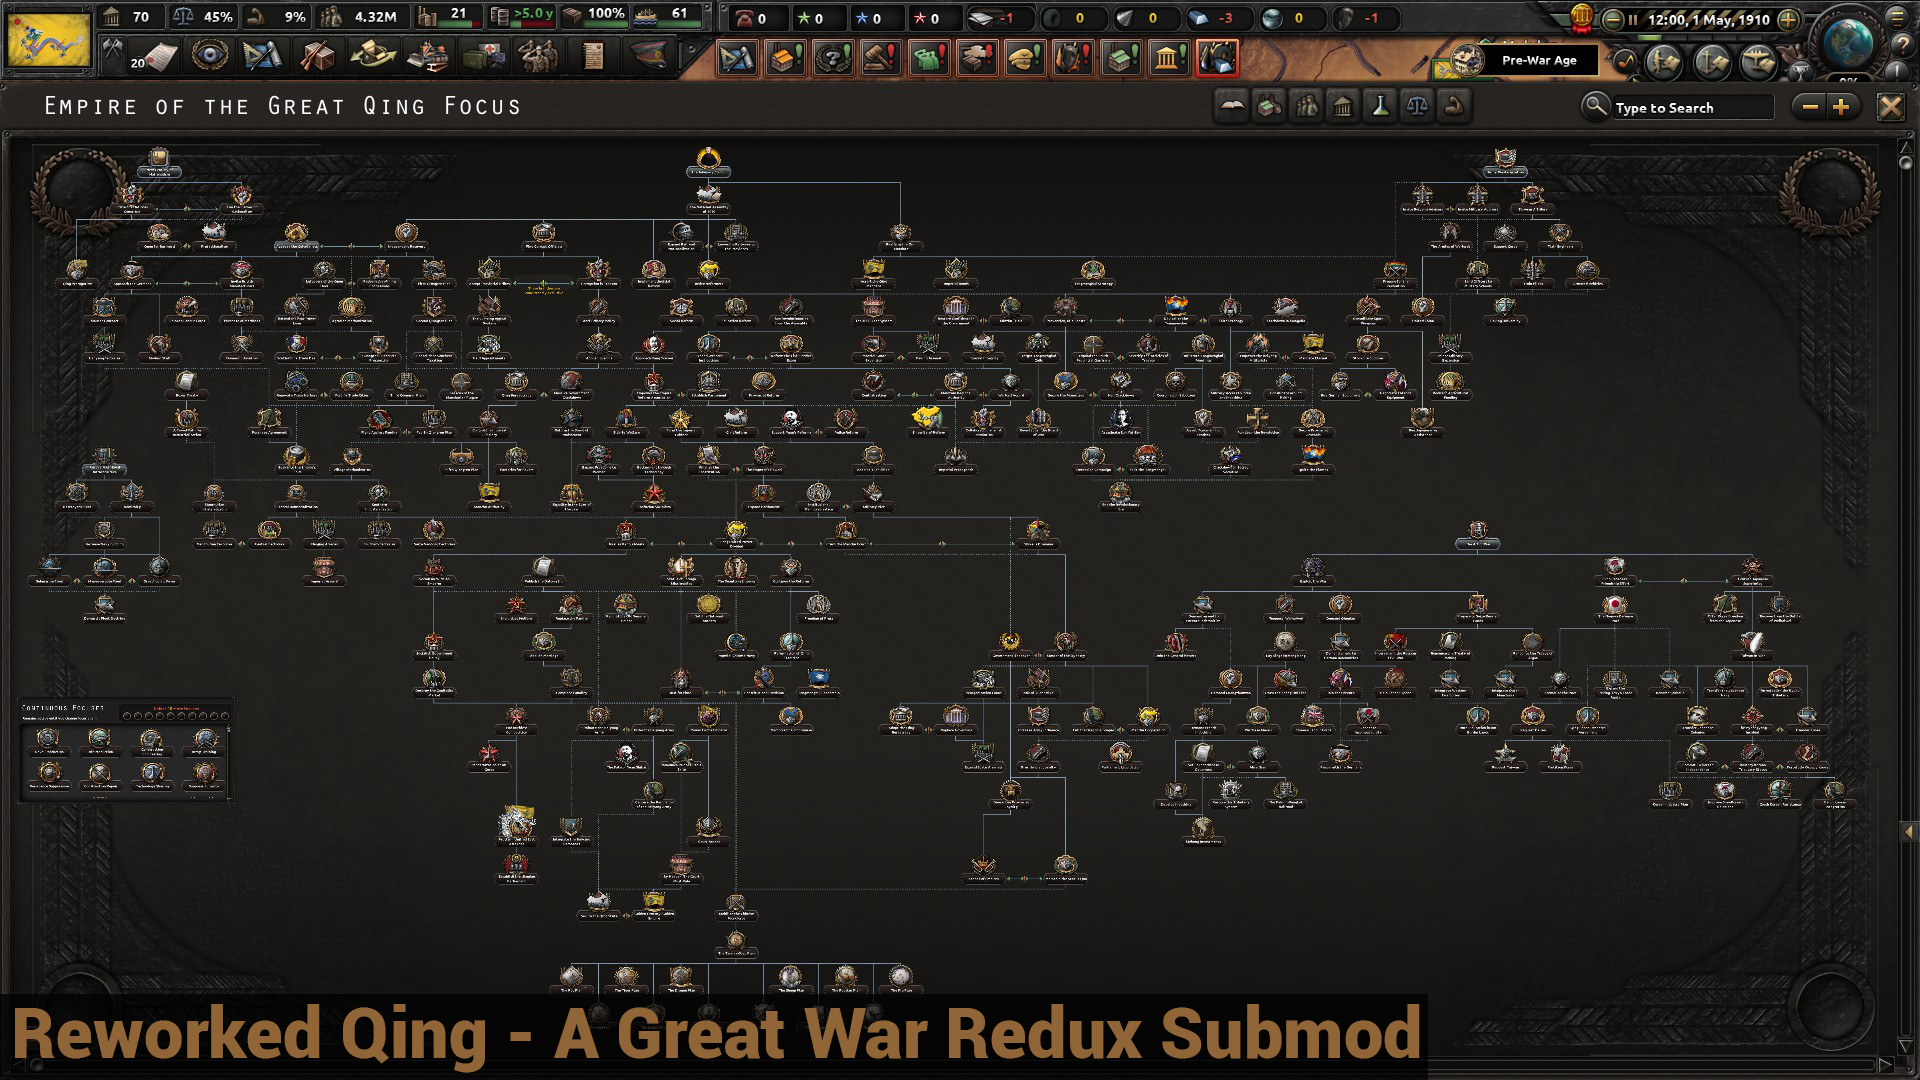Click the tank production alert icon
The image size is (1920, 1080).
[x=977, y=58]
